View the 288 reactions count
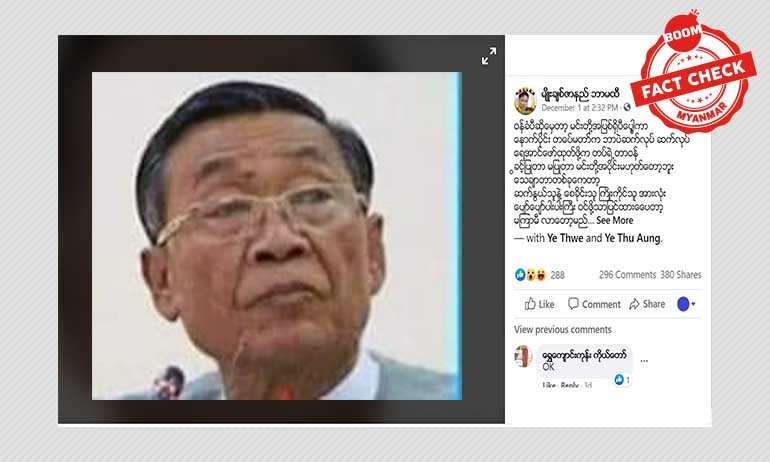 [x=557, y=275]
